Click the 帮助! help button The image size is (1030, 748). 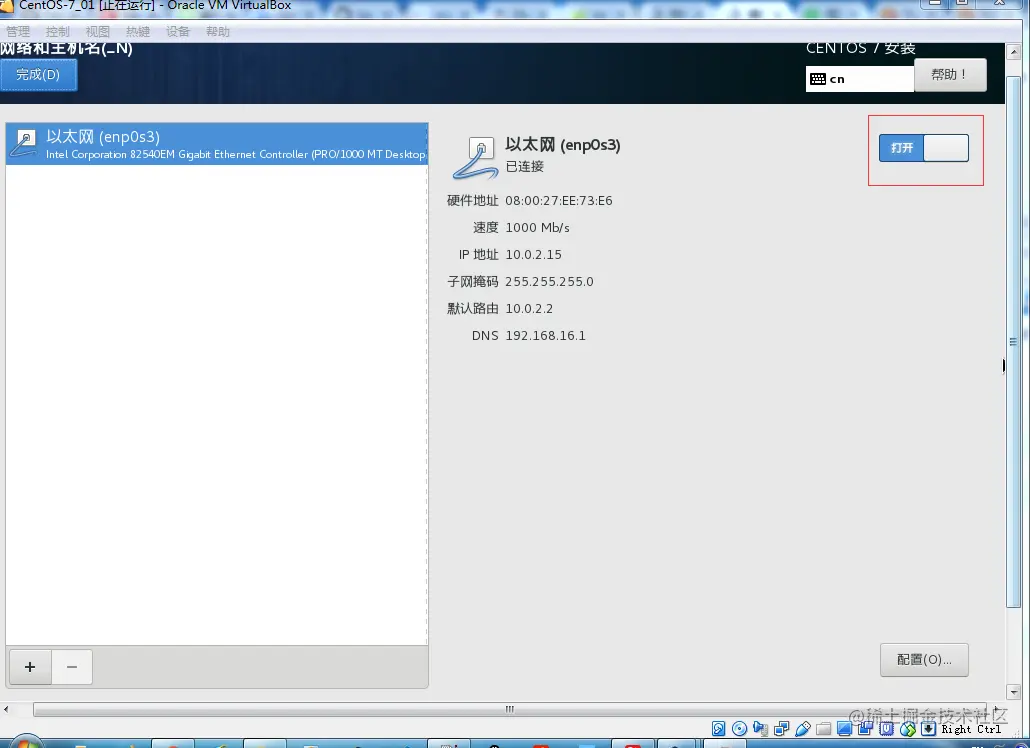[x=950, y=75]
